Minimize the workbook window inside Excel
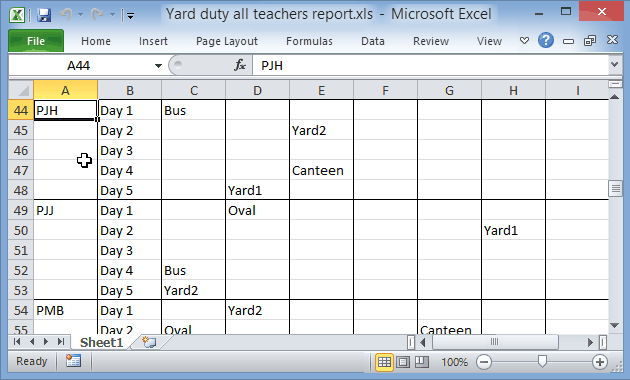Screen dimensions: 630x380 (x=568, y=41)
